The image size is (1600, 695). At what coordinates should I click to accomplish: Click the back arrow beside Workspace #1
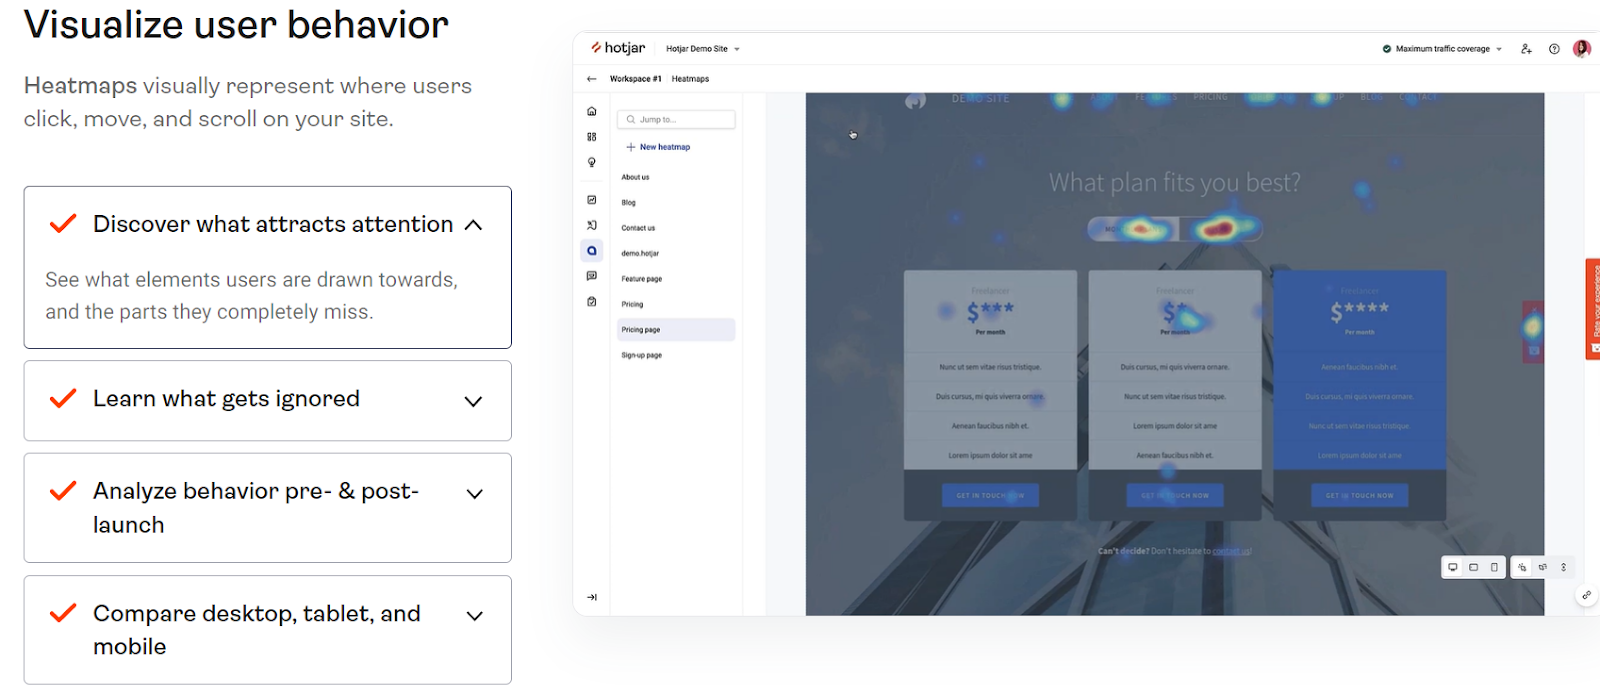(x=591, y=79)
